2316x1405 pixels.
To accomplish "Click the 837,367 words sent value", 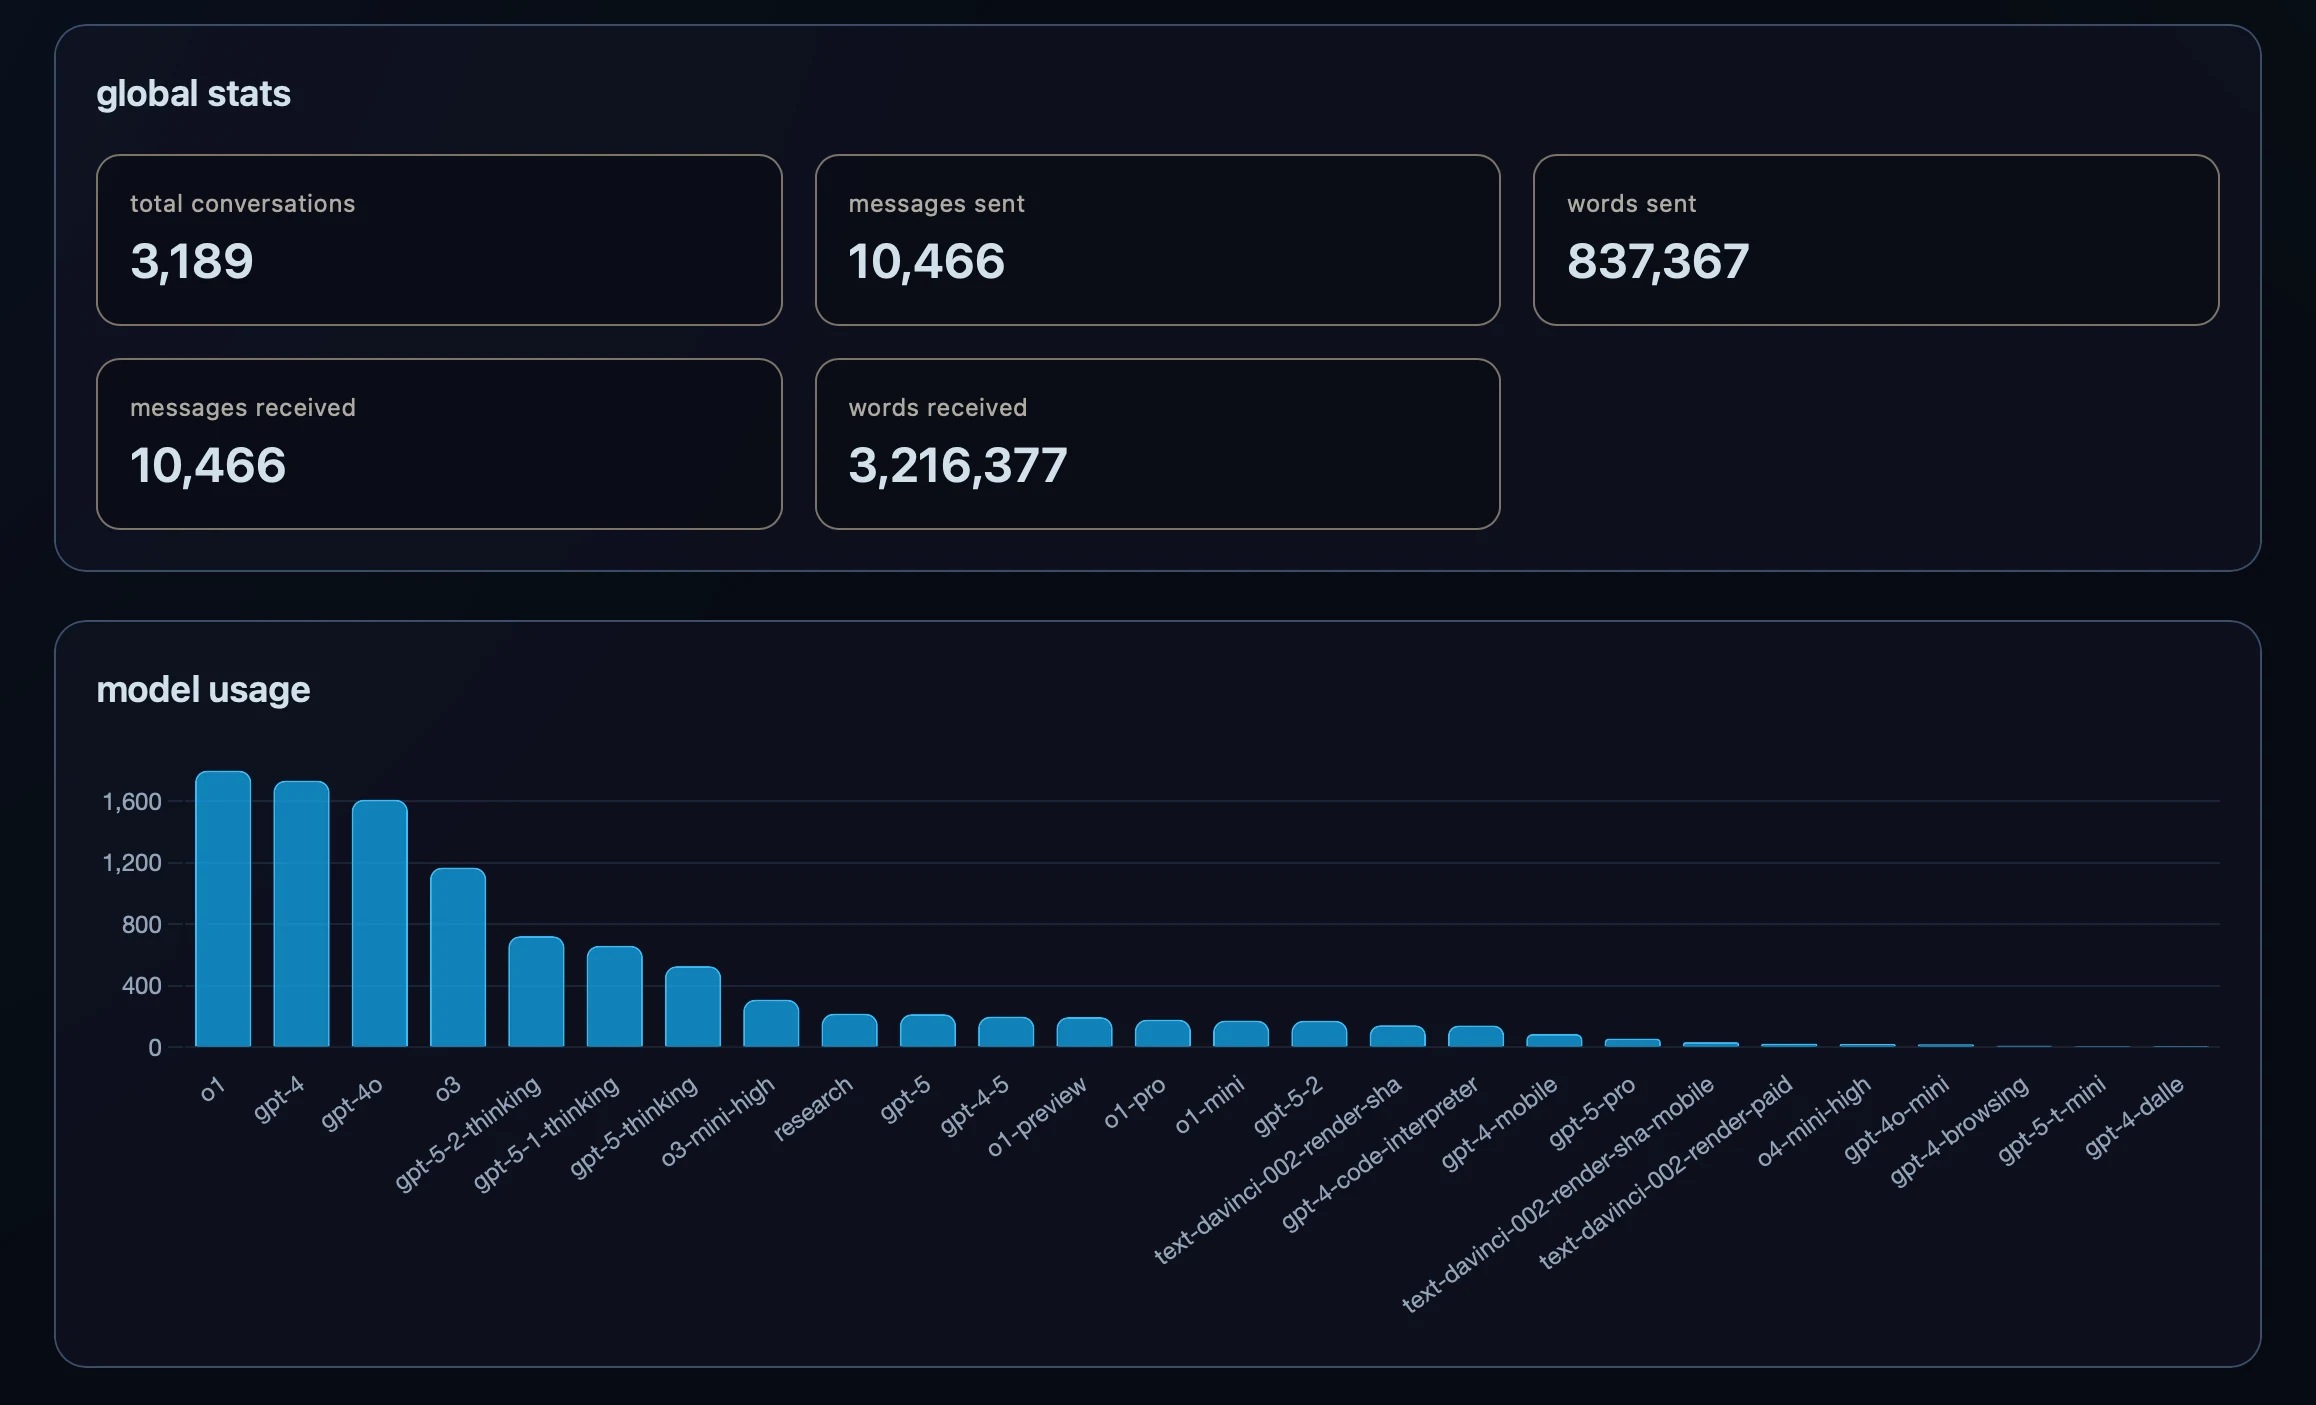I will click(1658, 262).
